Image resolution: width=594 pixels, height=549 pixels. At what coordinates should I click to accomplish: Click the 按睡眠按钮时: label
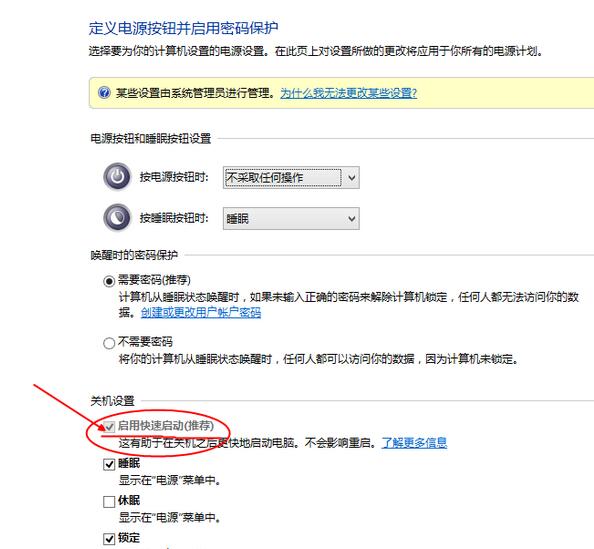click(x=174, y=218)
